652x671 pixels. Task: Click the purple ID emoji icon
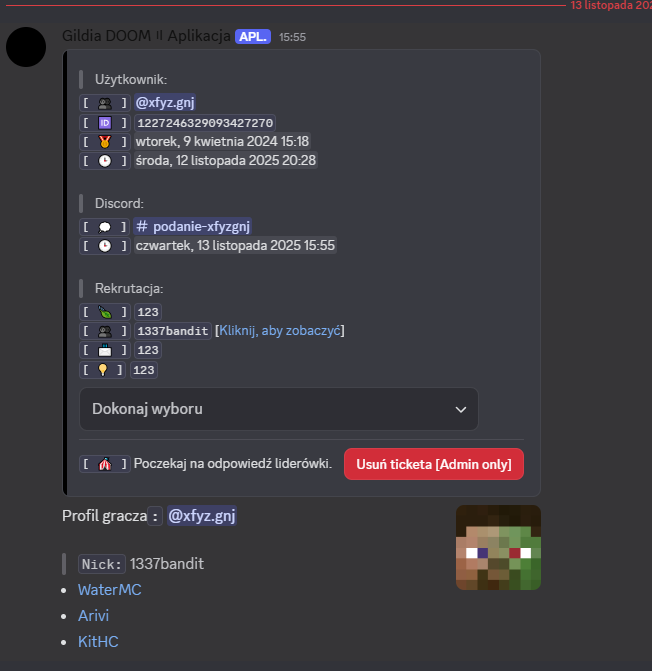[105, 123]
